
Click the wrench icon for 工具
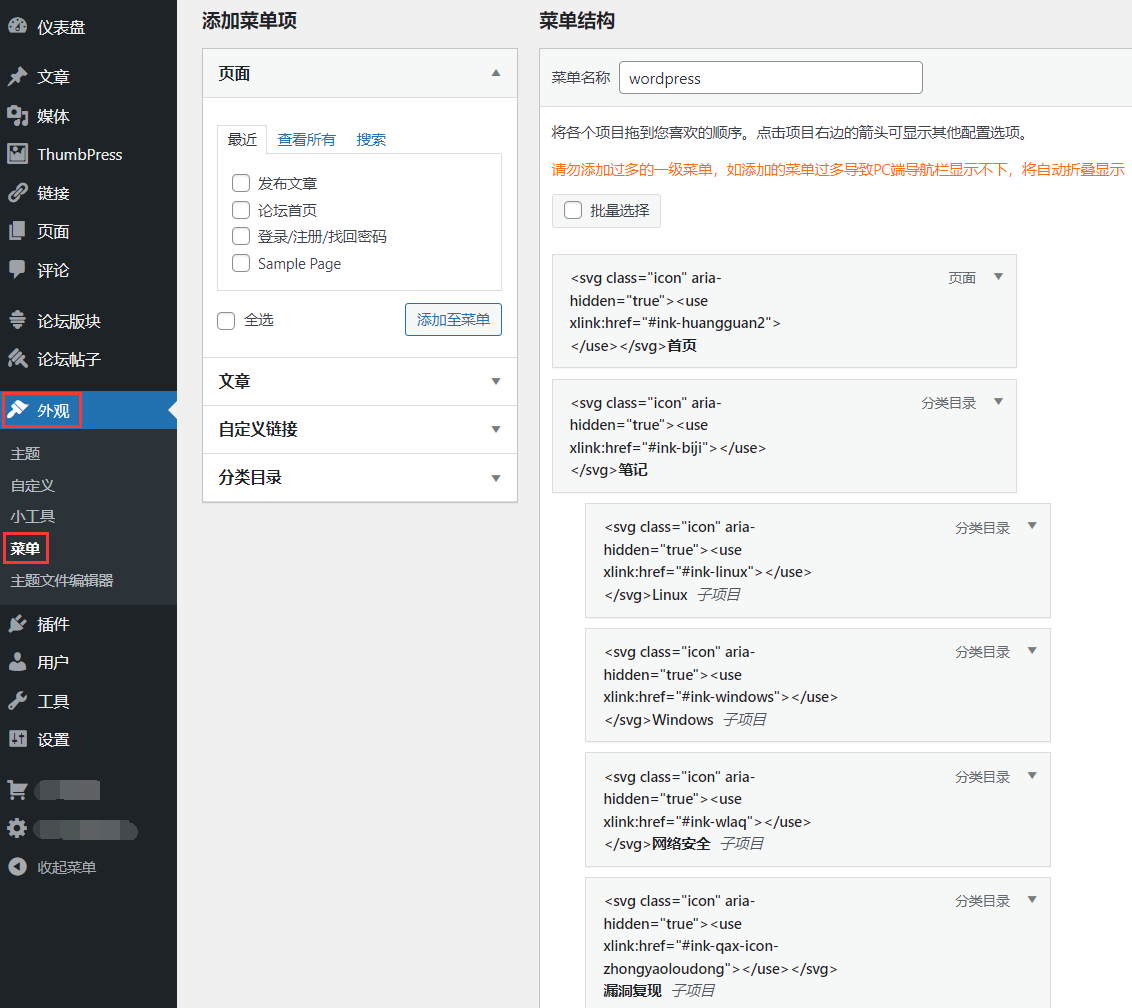point(17,701)
